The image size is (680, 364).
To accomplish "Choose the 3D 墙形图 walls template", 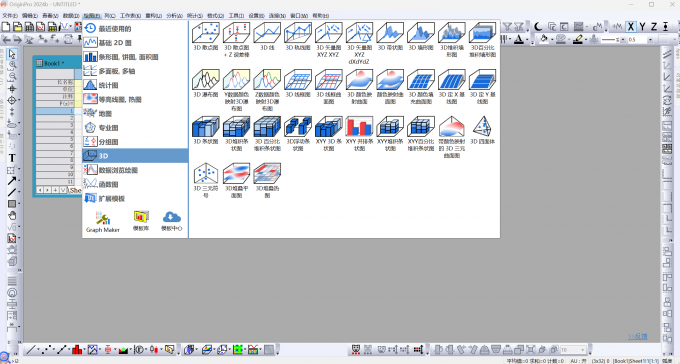I will click(x=421, y=37).
